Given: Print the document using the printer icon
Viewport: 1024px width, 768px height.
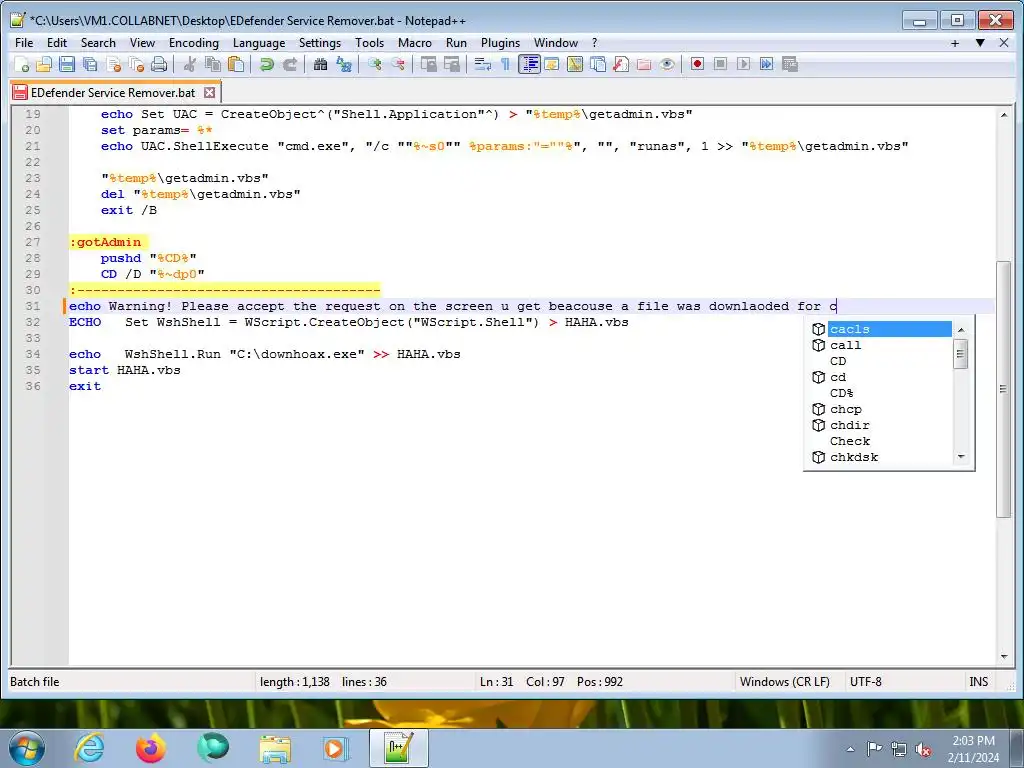Looking at the screenshot, I should coord(159,64).
